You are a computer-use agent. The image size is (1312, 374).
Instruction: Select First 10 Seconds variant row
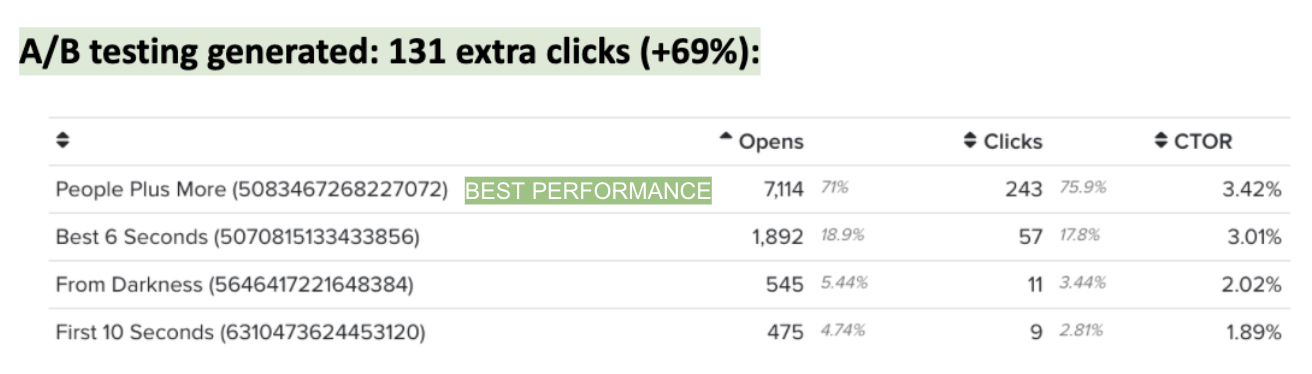668,332
